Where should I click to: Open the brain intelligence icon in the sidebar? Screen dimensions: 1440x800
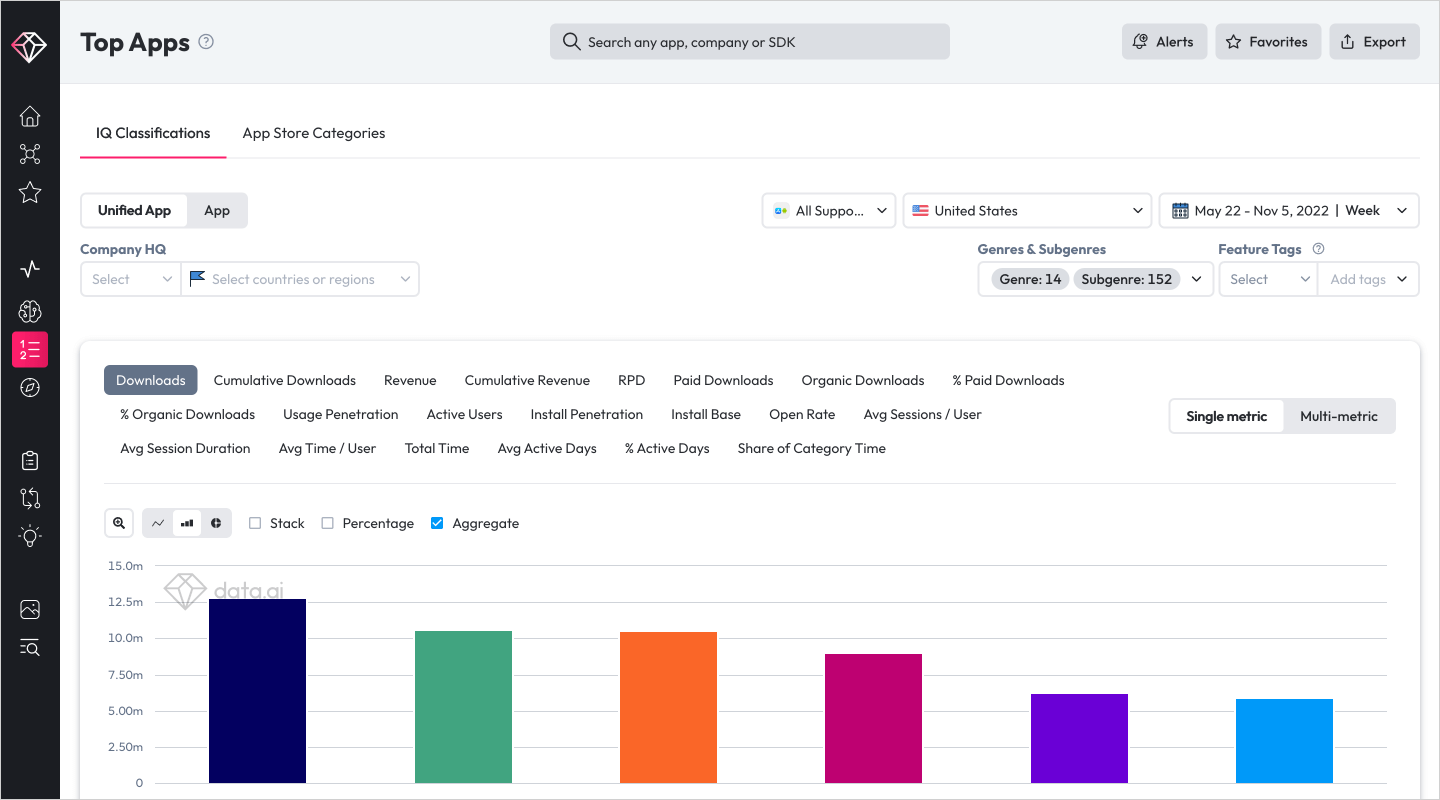(30, 311)
